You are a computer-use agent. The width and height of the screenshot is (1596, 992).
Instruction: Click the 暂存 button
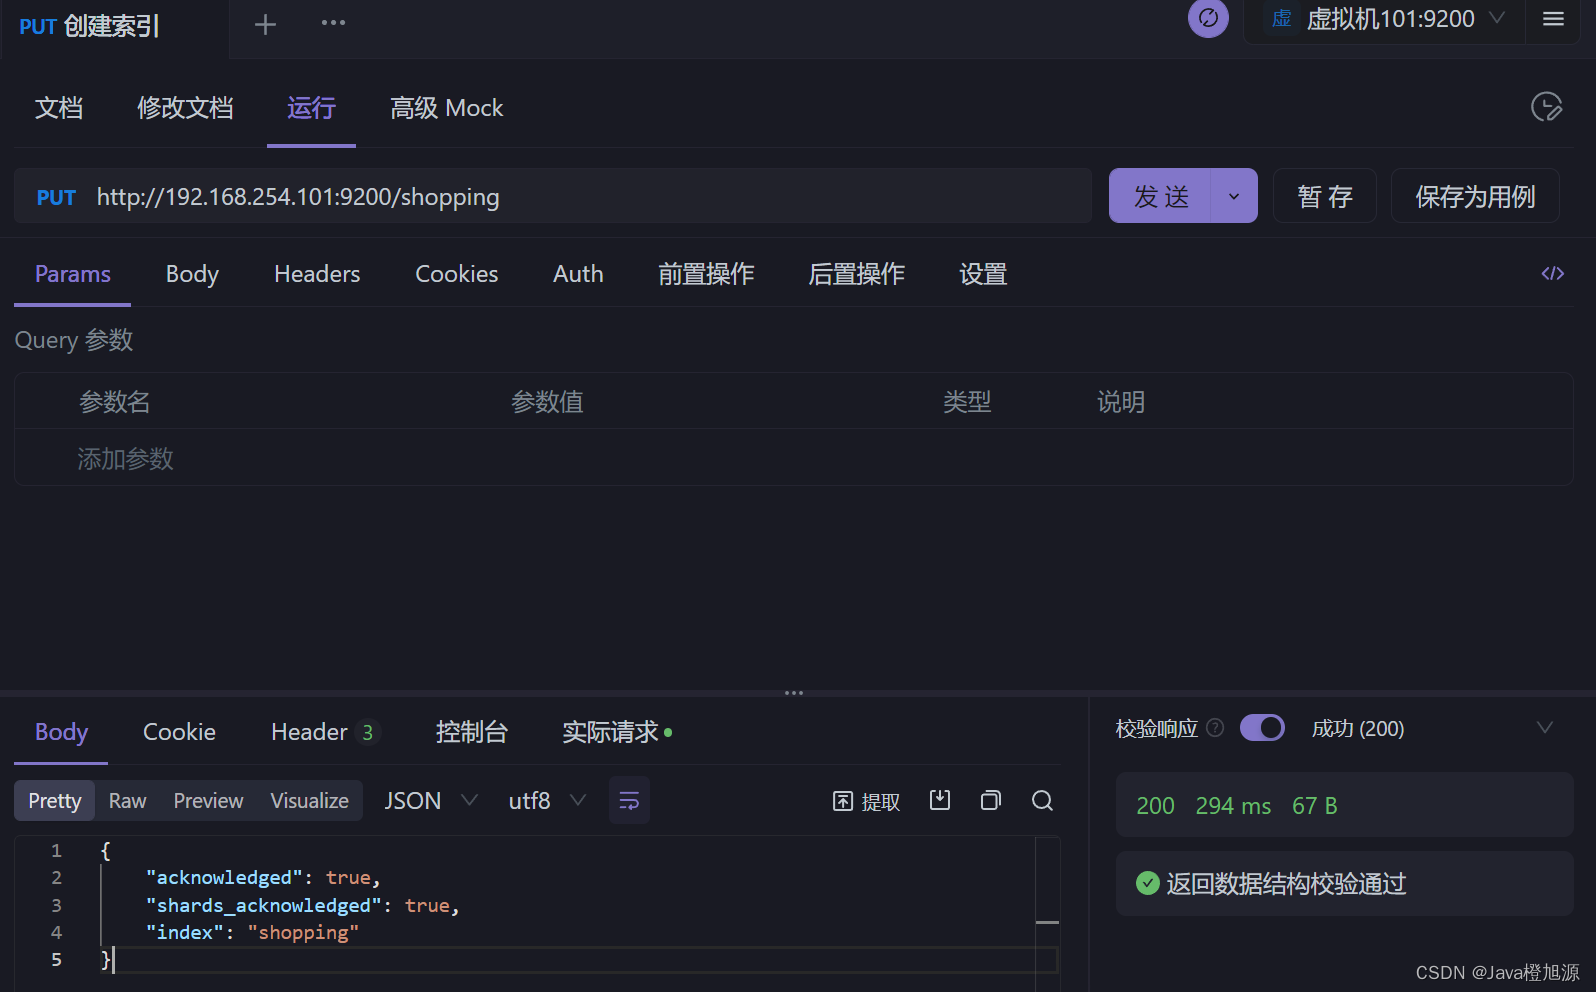pos(1325,196)
